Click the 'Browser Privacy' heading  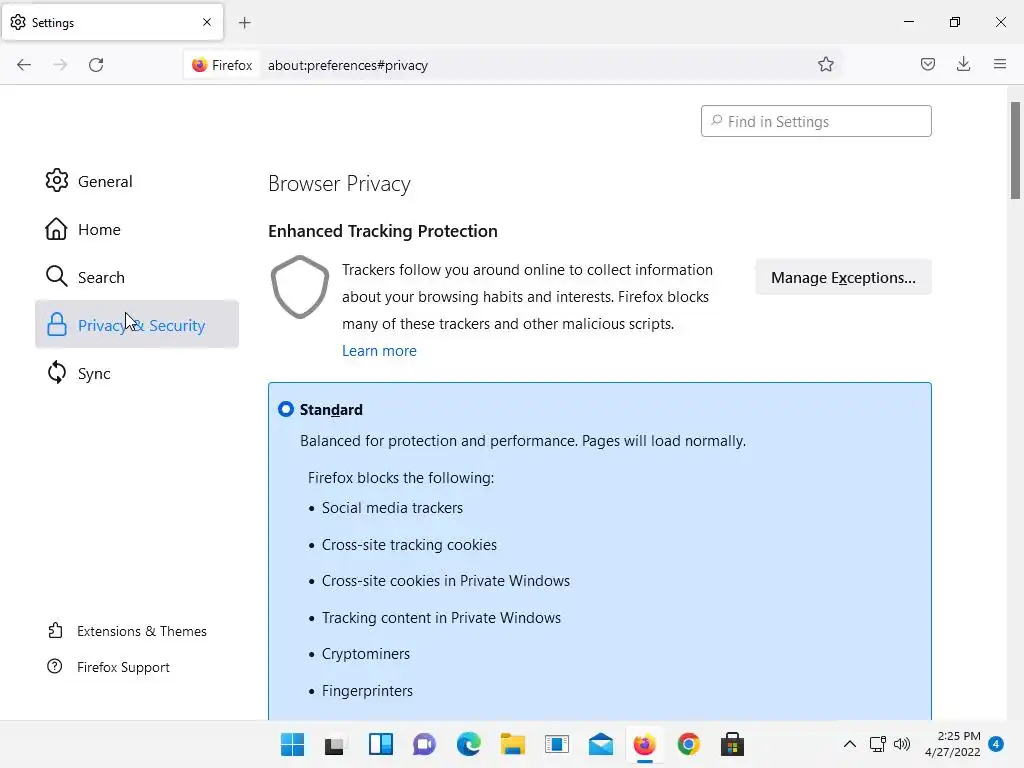(x=339, y=184)
